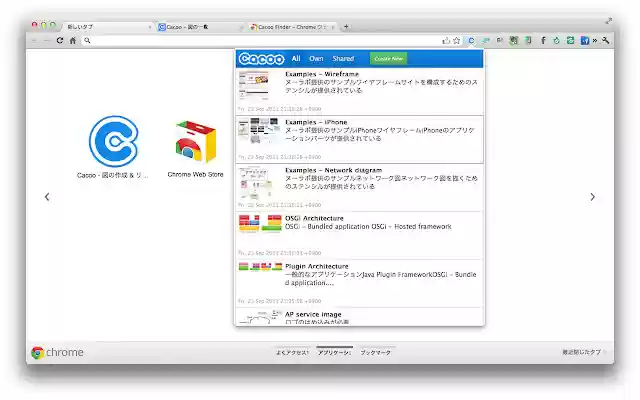Switch to the 'Cacoo Finder - Chrome' tab
The height and width of the screenshot is (400, 640).
click(x=292, y=27)
